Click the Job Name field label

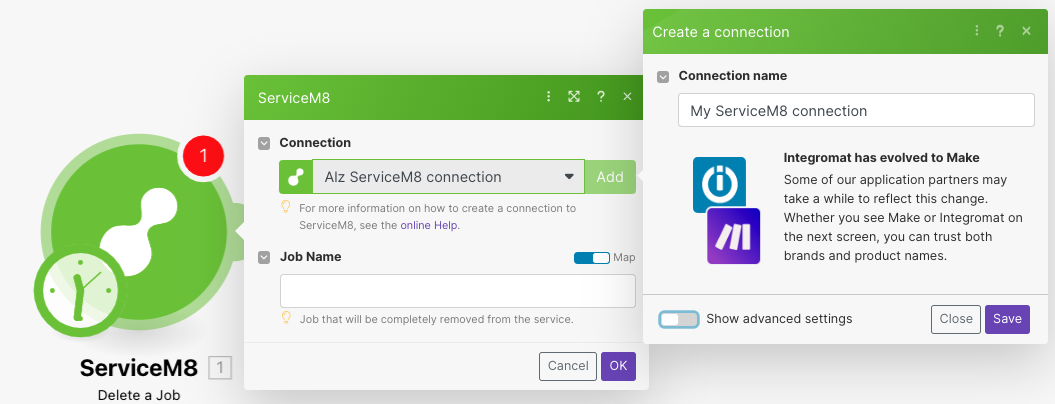coord(310,257)
